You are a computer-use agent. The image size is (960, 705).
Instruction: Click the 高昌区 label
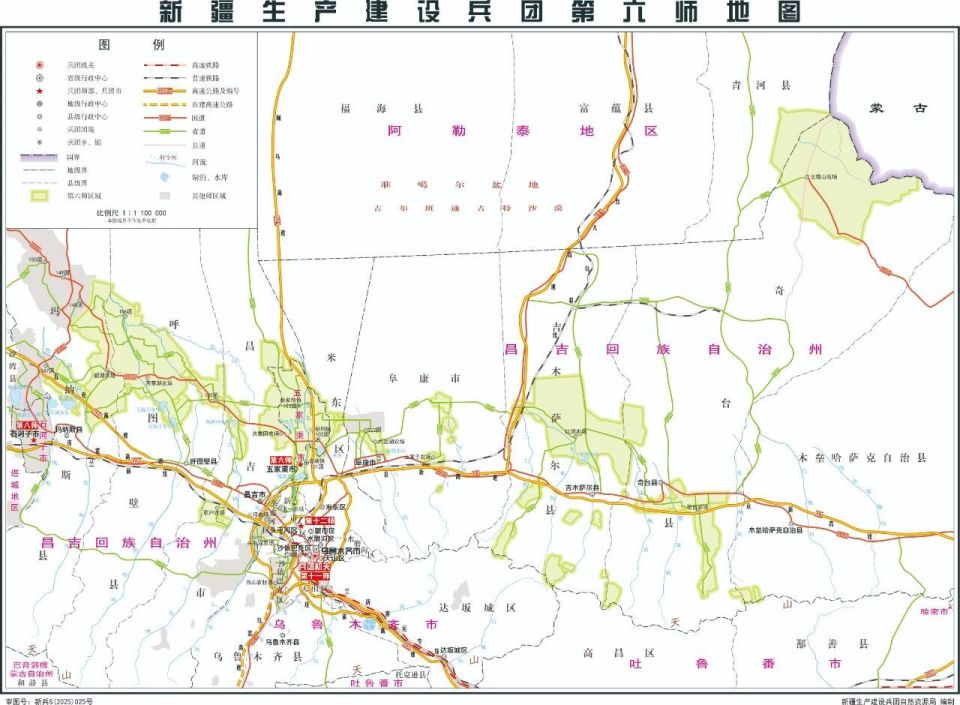[618, 654]
